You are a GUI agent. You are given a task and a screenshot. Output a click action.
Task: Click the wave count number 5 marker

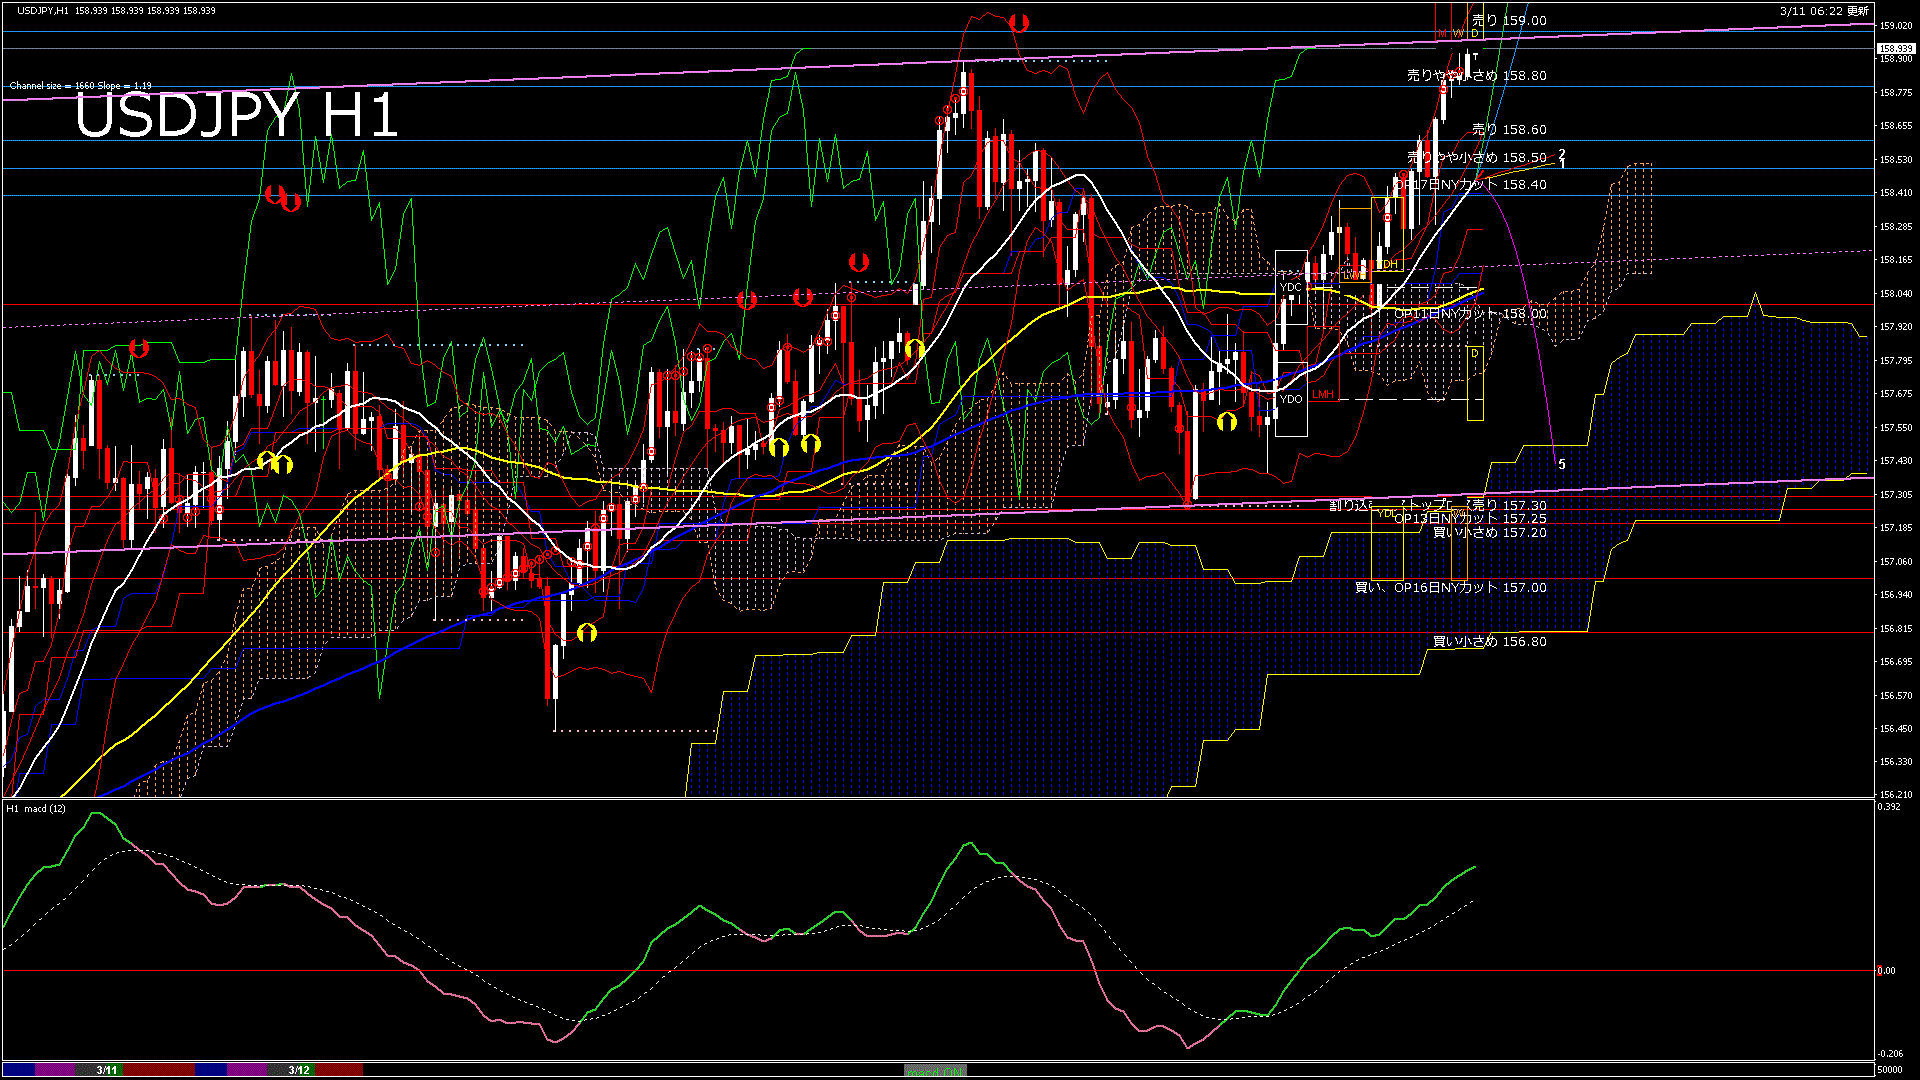1562,465
